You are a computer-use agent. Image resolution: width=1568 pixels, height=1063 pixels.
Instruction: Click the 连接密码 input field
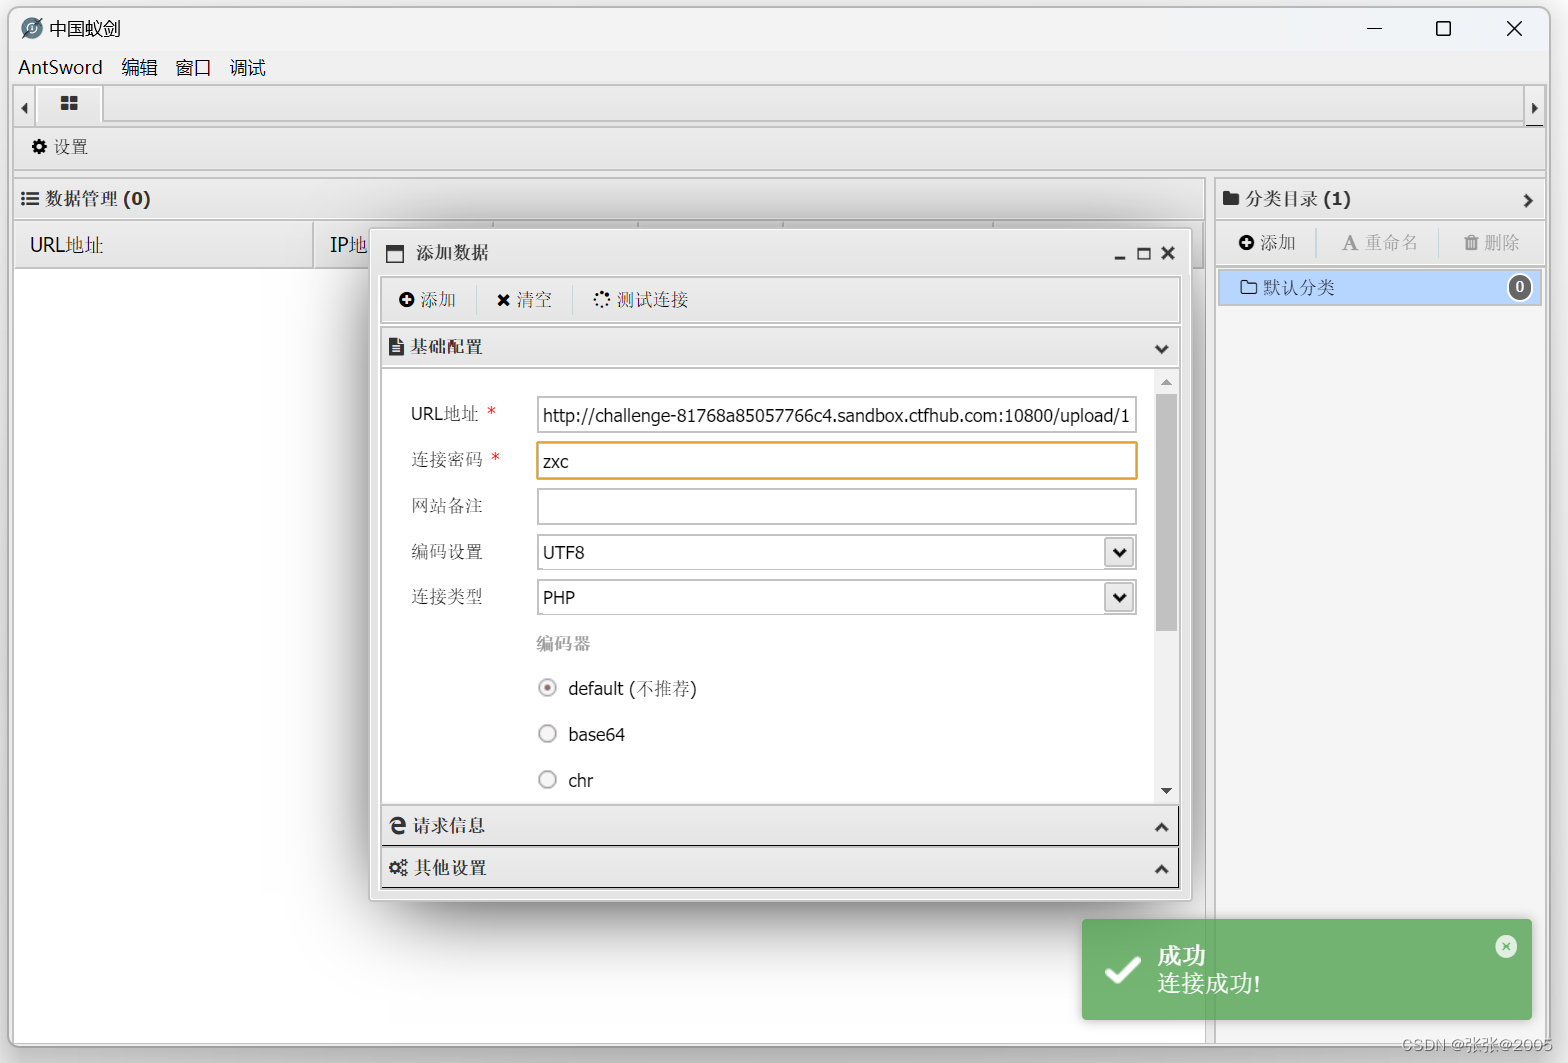pos(836,461)
